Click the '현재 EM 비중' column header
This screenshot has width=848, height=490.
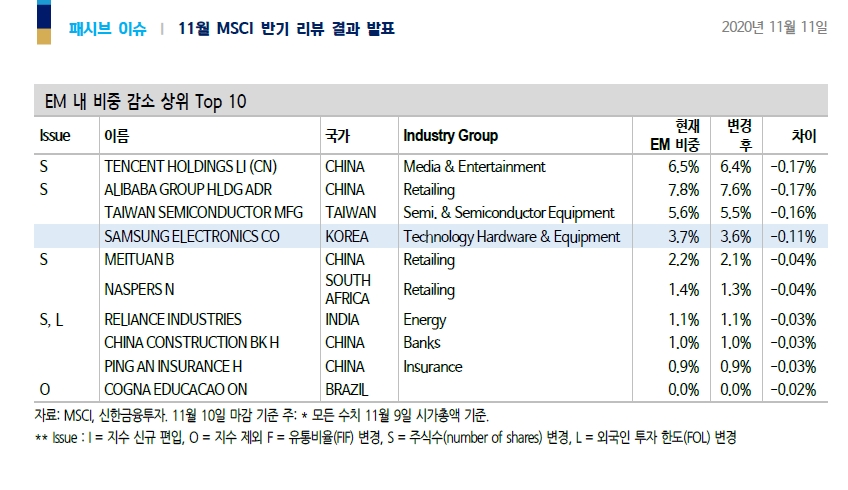click(x=675, y=135)
